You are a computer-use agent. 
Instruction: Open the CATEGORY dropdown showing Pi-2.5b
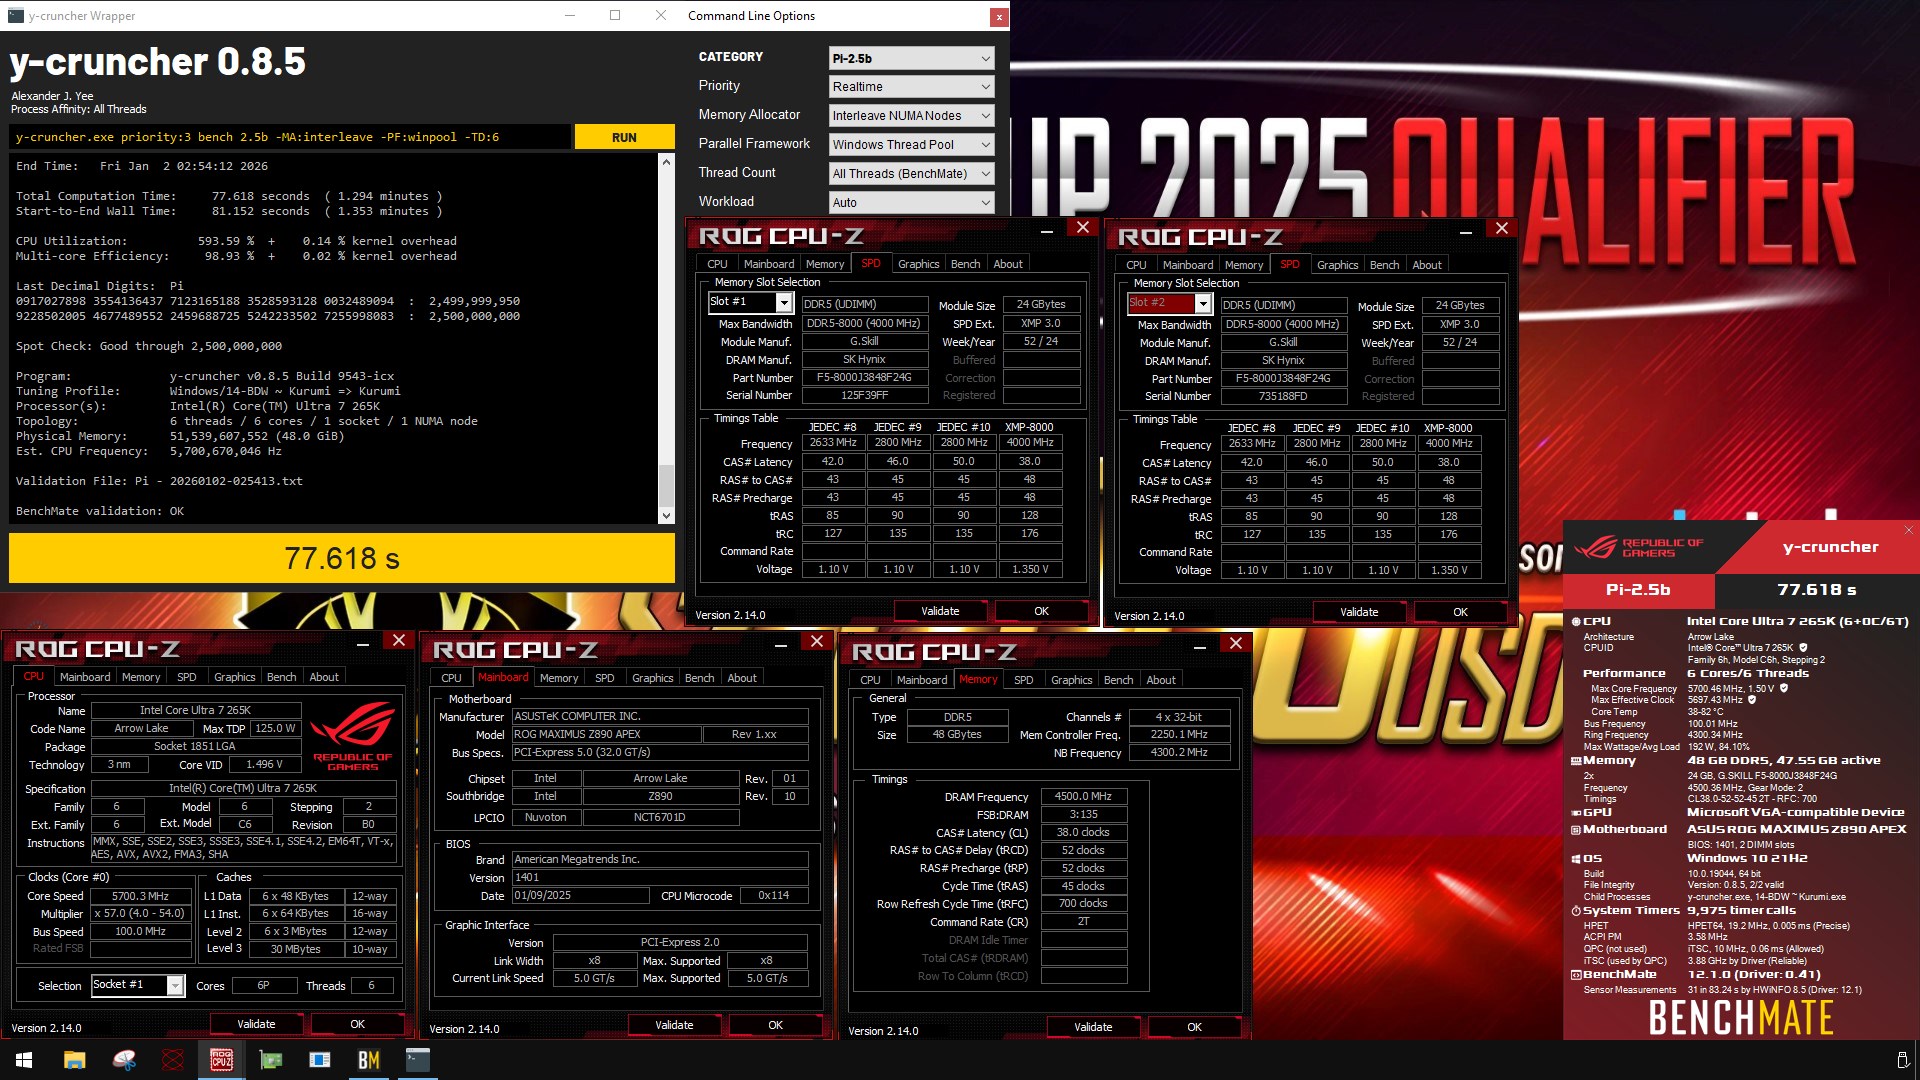click(911, 58)
